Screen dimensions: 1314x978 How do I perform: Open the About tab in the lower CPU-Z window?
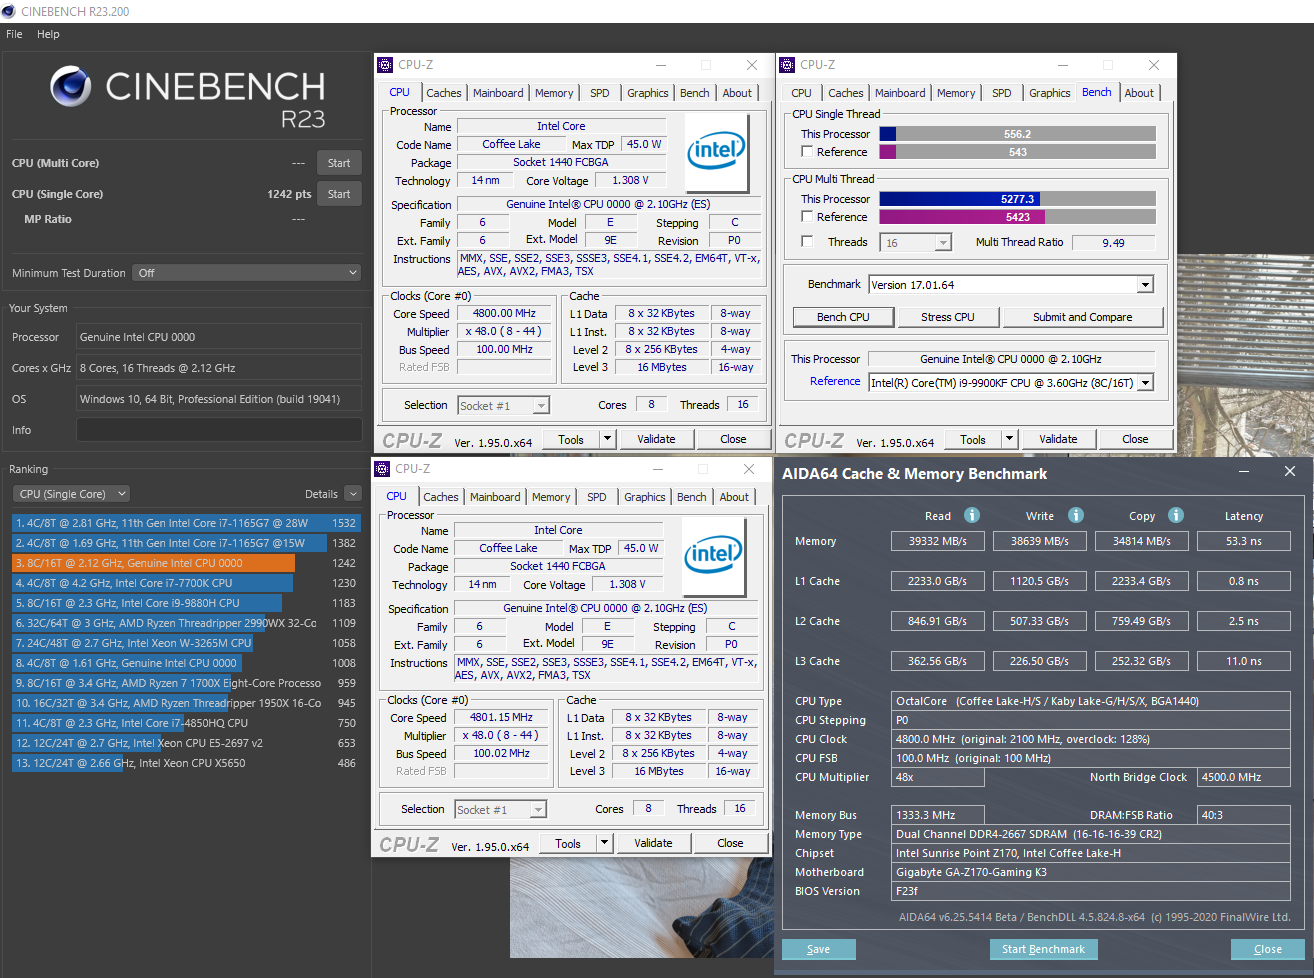tap(734, 497)
